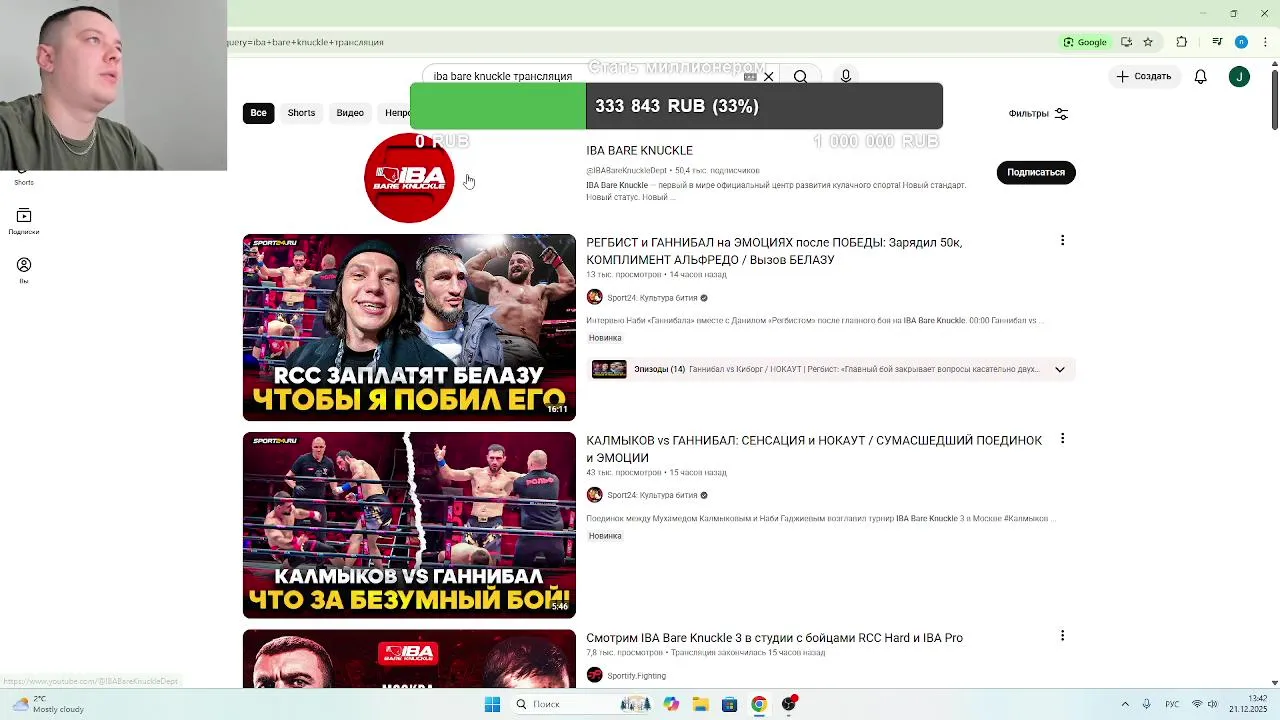1280x720 pixels.
Task: Select the Видео filter chip
Action: pos(350,113)
